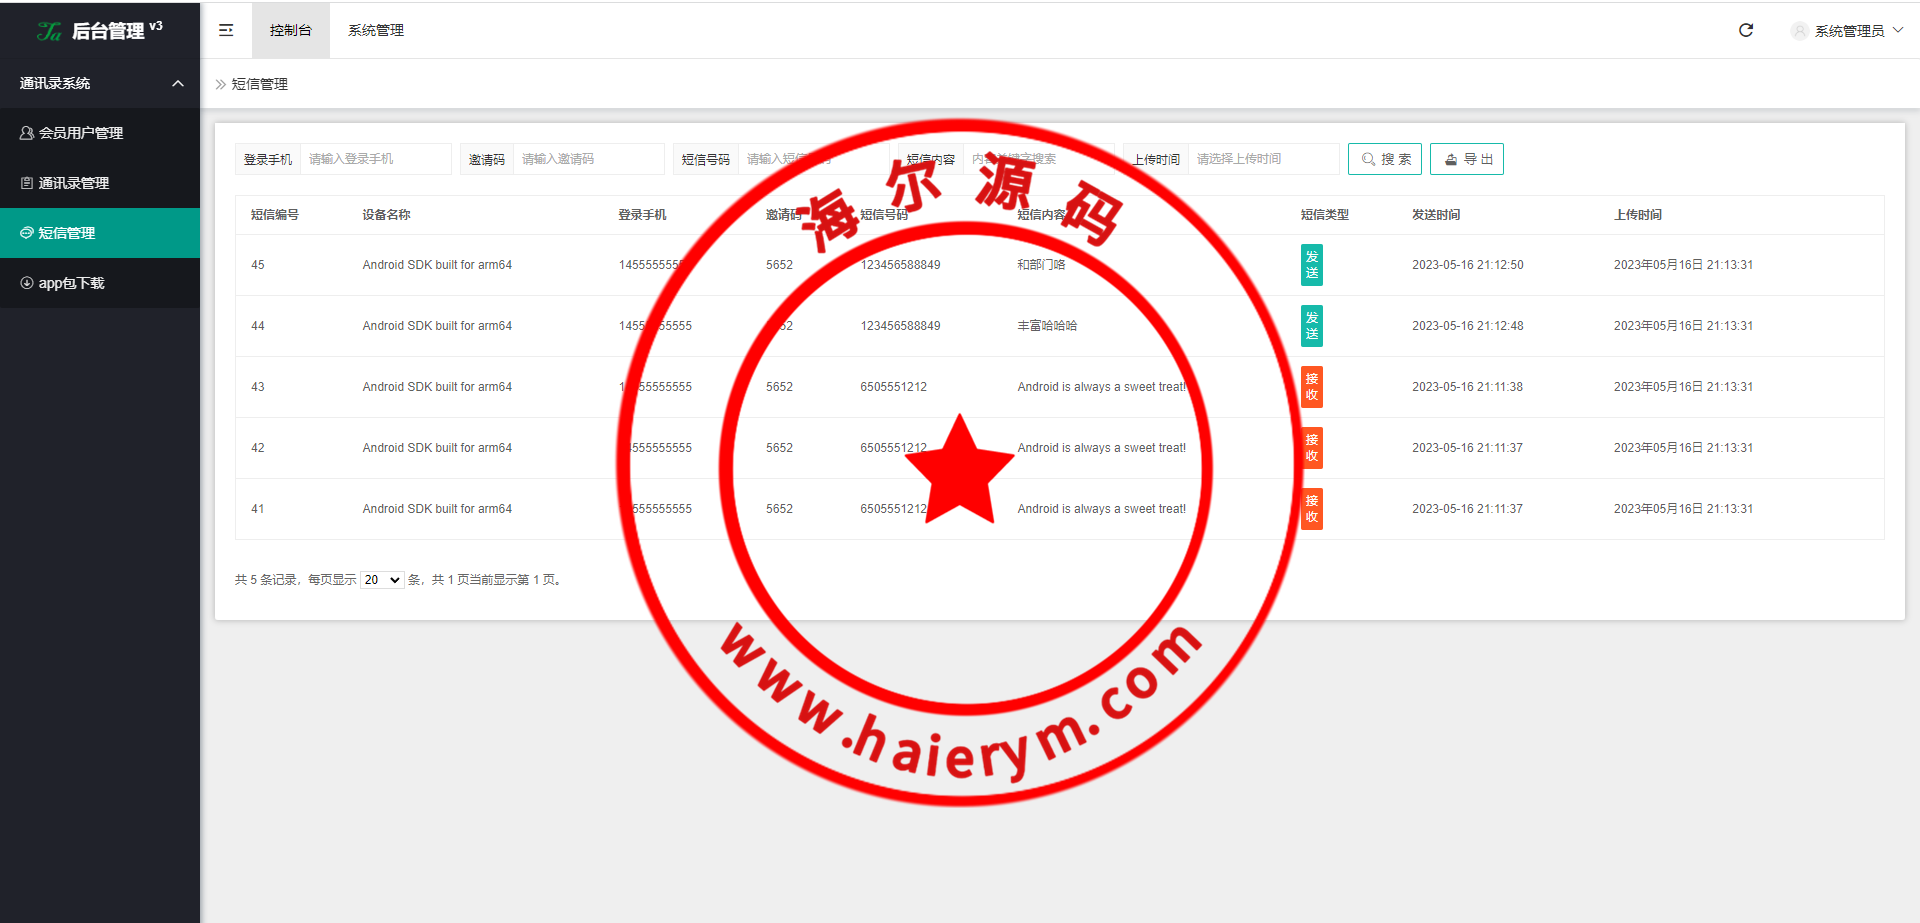Screen dimensions: 1920x923
Task: Click the 搜索 search button
Action: (x=1385, y=159)
